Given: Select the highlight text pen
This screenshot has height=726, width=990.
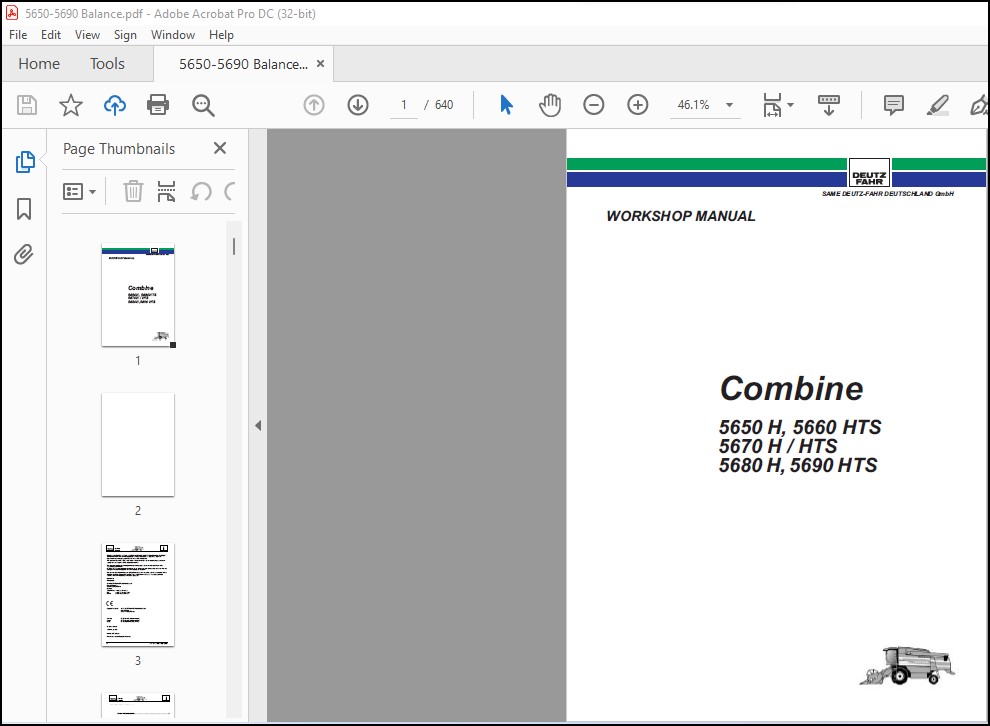Looking at the screenshot, I should coord(938,105).
